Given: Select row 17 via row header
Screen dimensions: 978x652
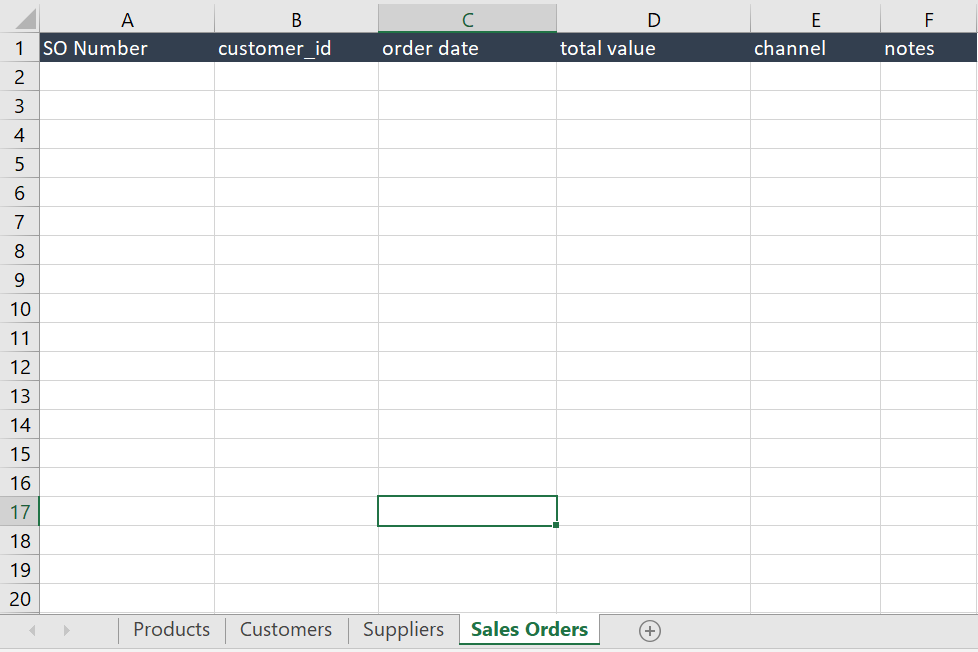Looking at the screenshot, I should coord(19,512).
